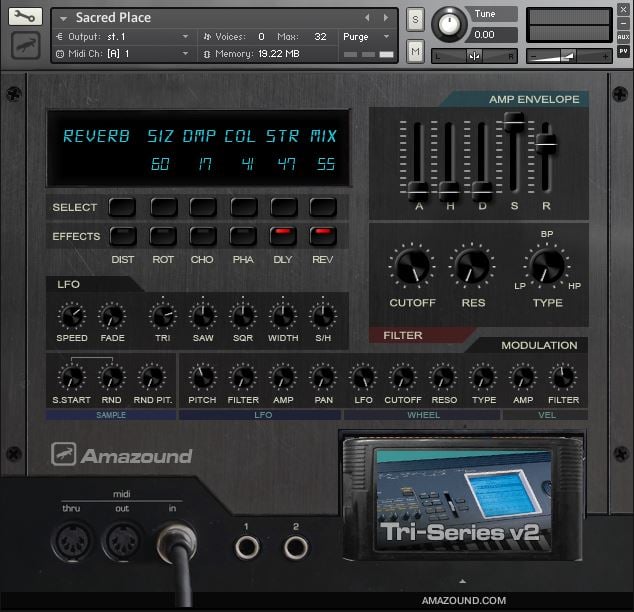
Task: Enable the CHO effect button
Action: point(203,236)
